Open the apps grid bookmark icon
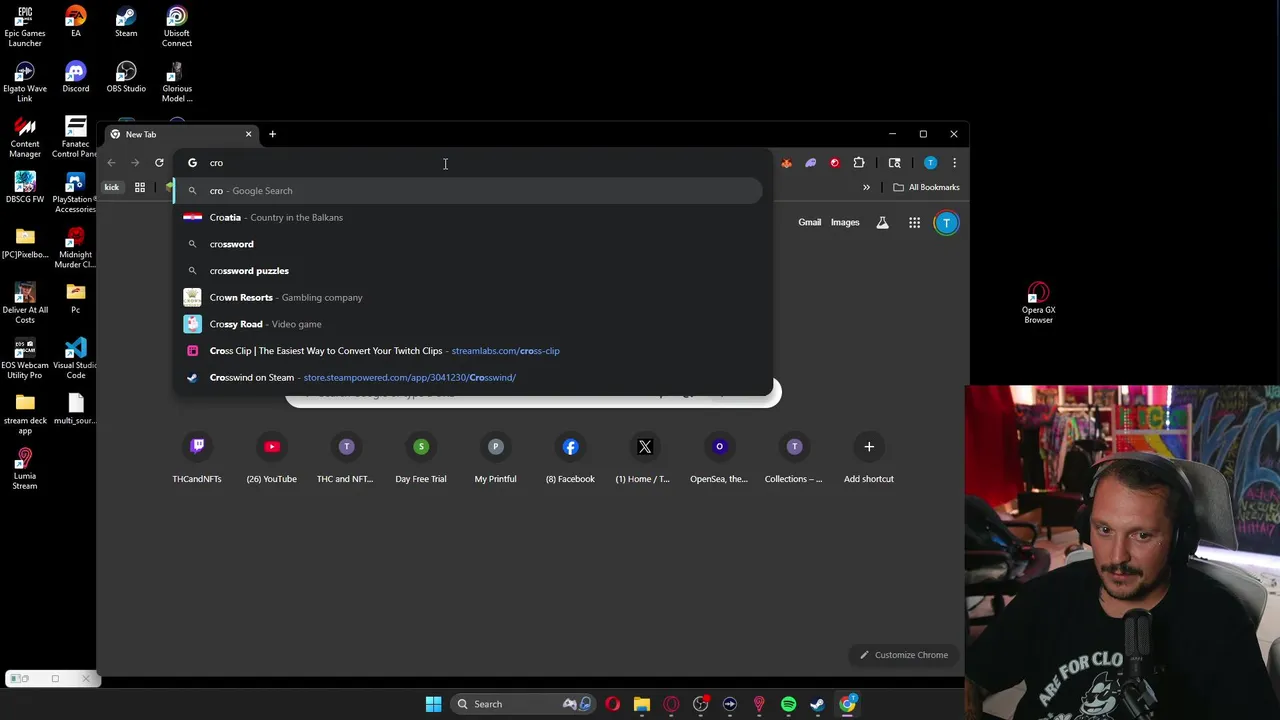This screenshot has width=1280, height=720. [140, 187]
